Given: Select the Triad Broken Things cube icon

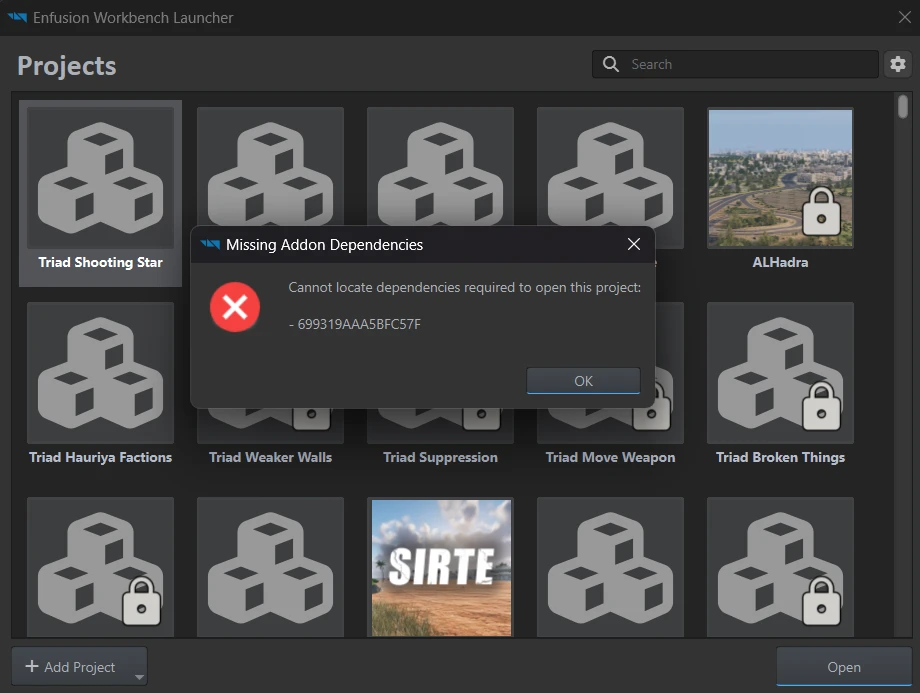Looking at the screenshot, I should 780,373.
